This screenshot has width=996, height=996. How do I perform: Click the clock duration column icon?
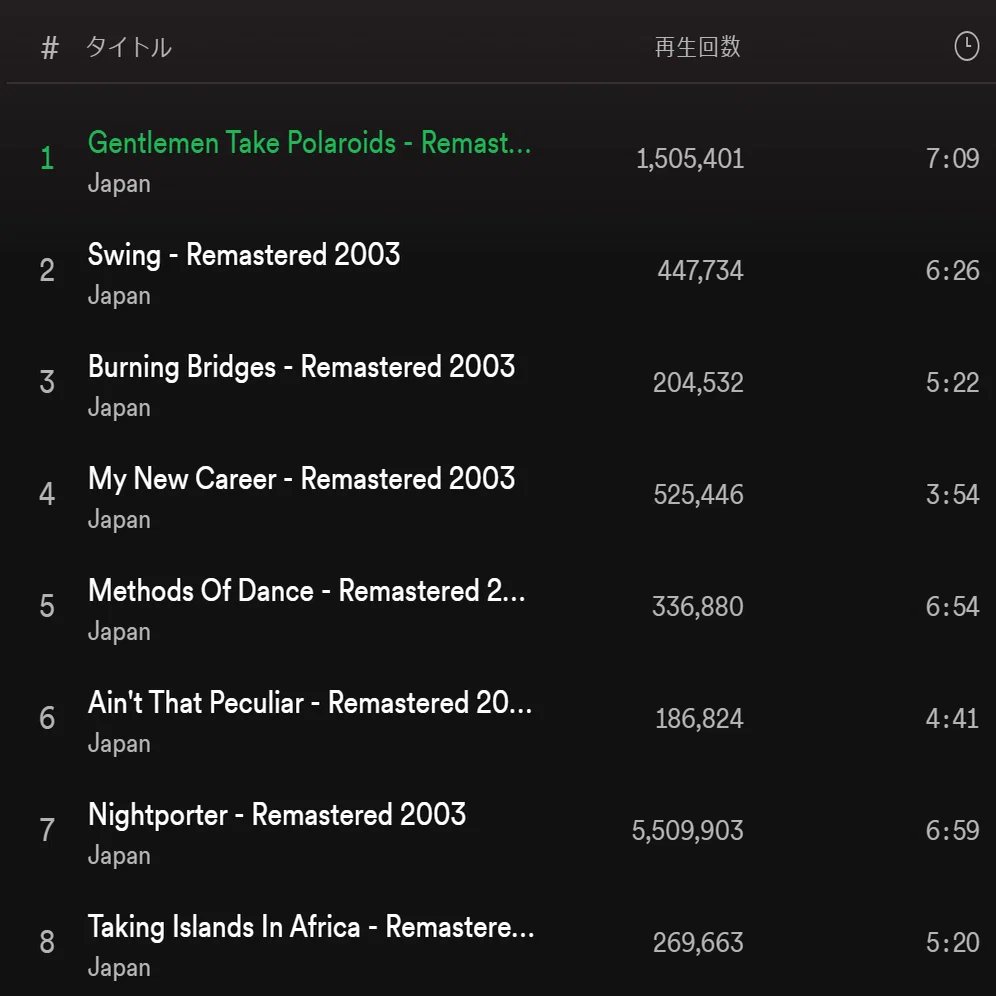pyautogui.click(x=966, y=46)
